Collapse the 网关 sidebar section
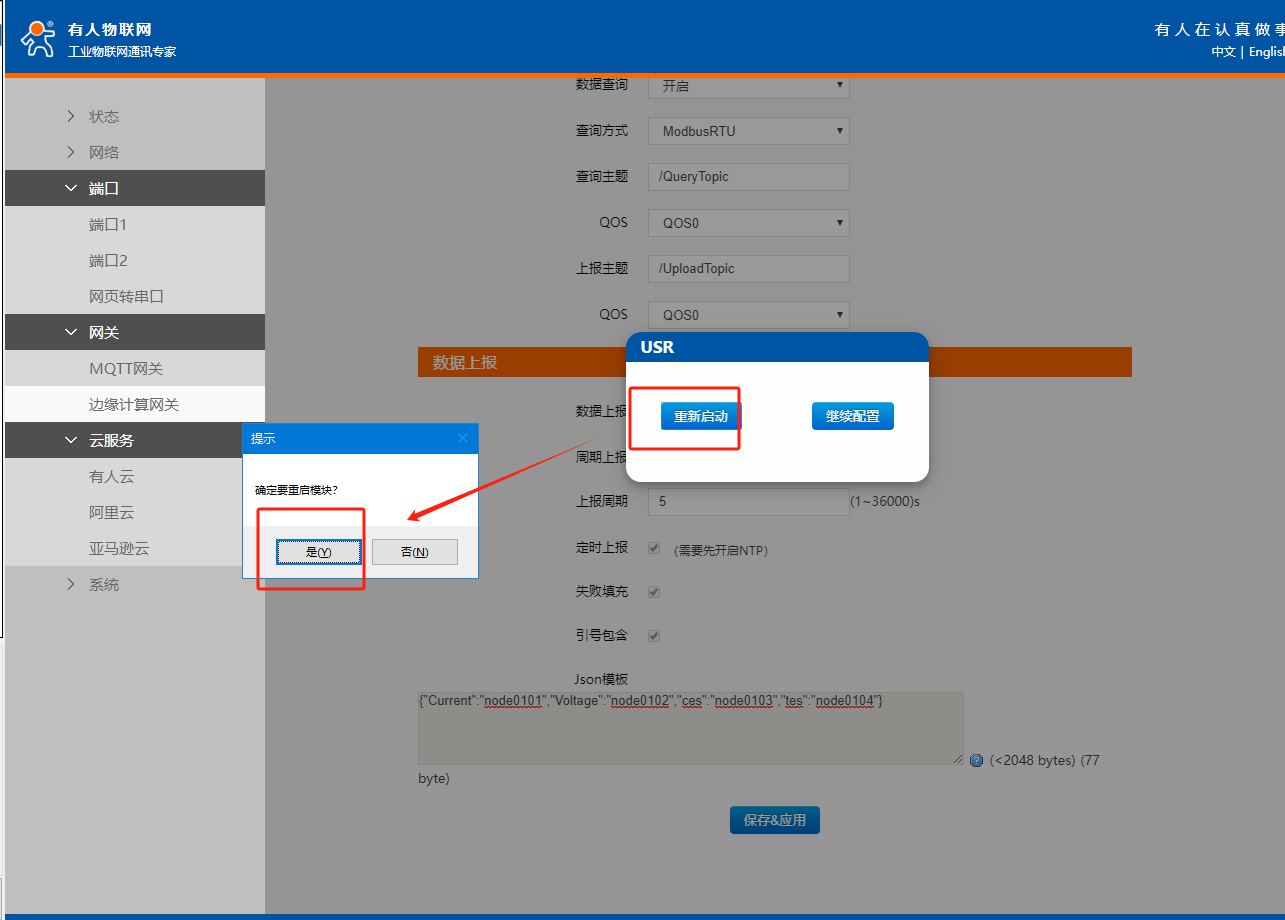This screenshot has width=1285, height=920. 135,332
